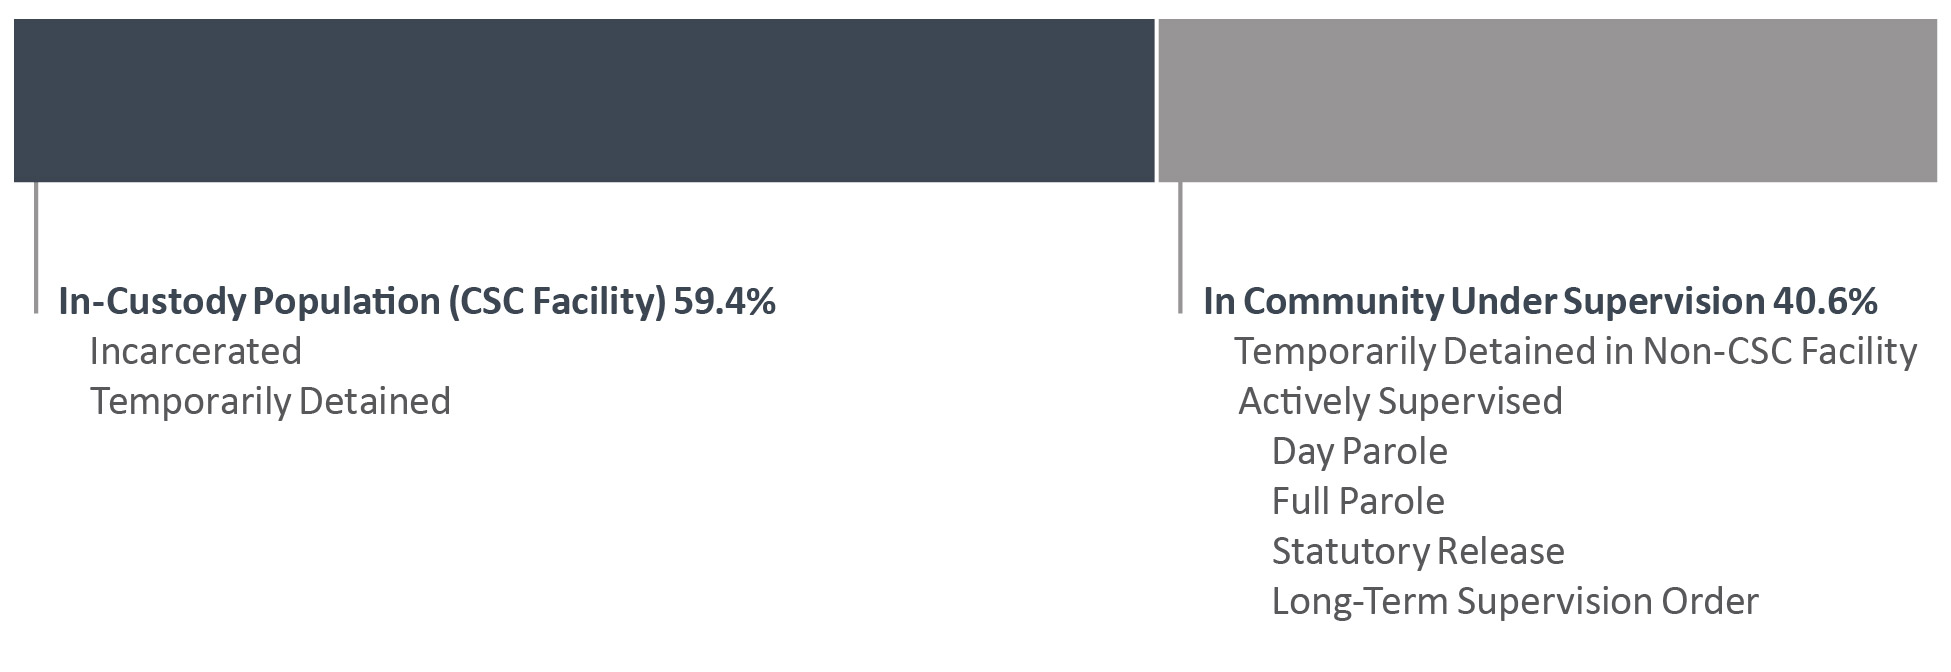Pick the Long-Term Supervision Order entry

(x=1514, y=601)
